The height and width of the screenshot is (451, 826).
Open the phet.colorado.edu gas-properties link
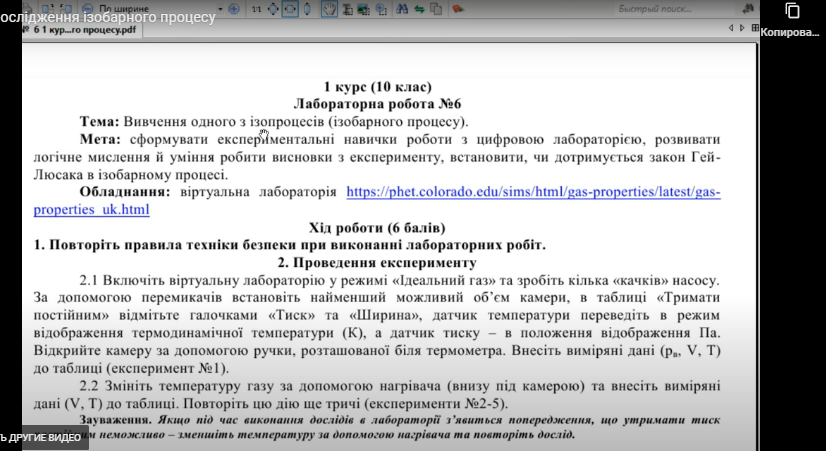[533, 192]
